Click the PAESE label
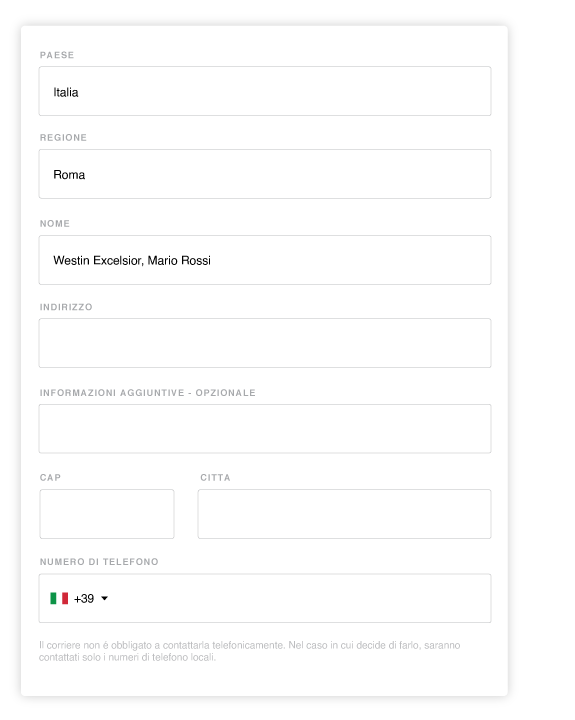This screenshot has height=720, width=575. [57, 55]
